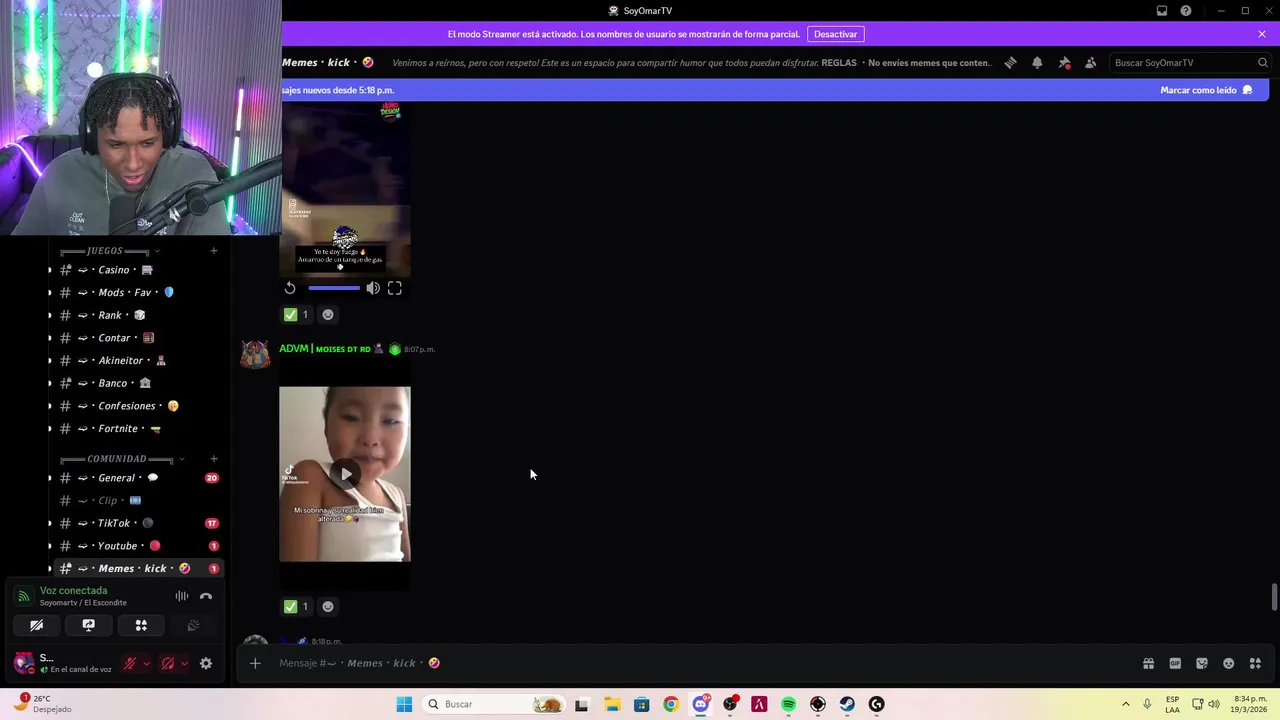1280x720 pixels.
Task: Add reaction to MOISES DT RD's video
Action: [x=328, y=607]
